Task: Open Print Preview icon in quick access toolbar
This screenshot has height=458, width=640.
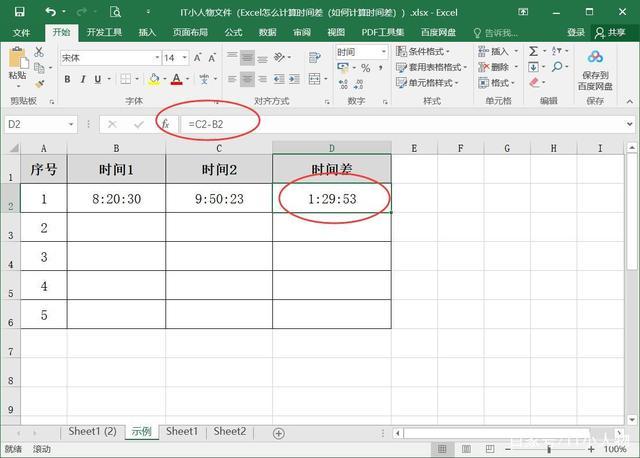Action: (x=116, y=12)
